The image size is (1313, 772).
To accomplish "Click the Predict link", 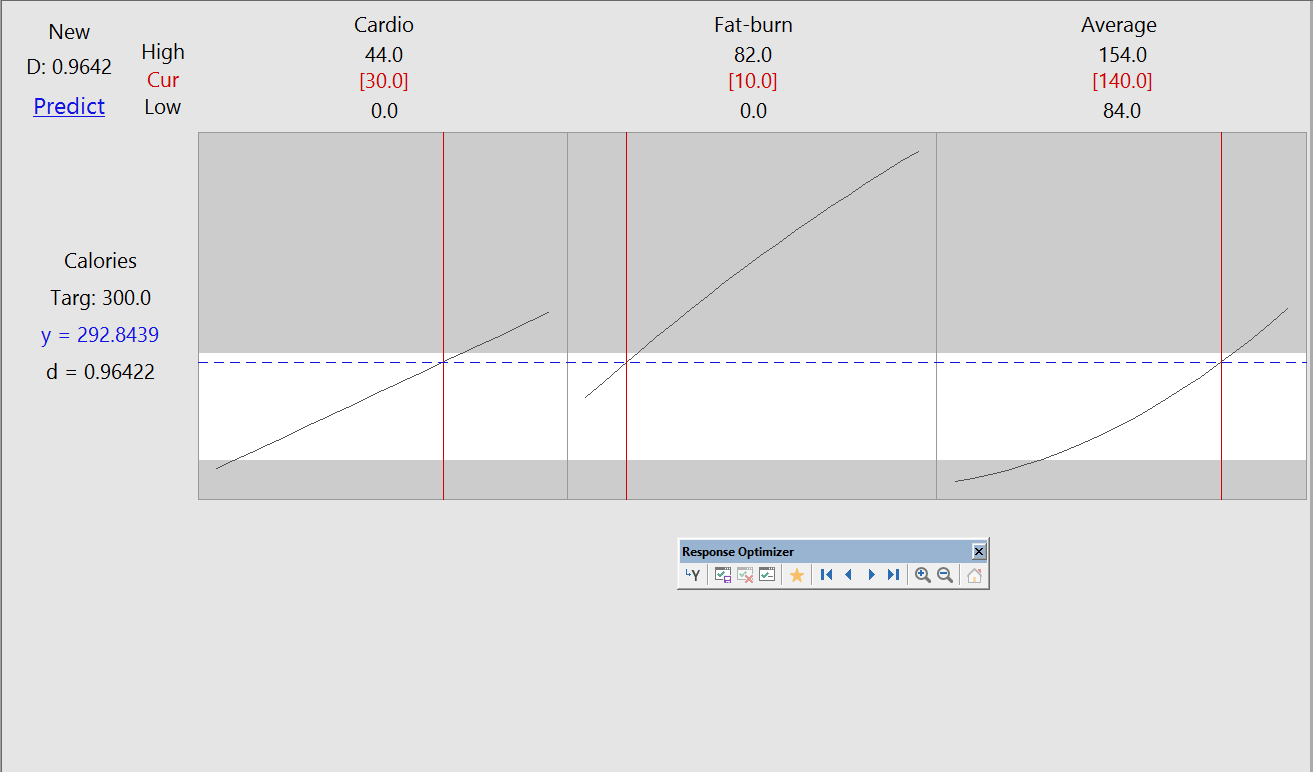I will point(69,106).
